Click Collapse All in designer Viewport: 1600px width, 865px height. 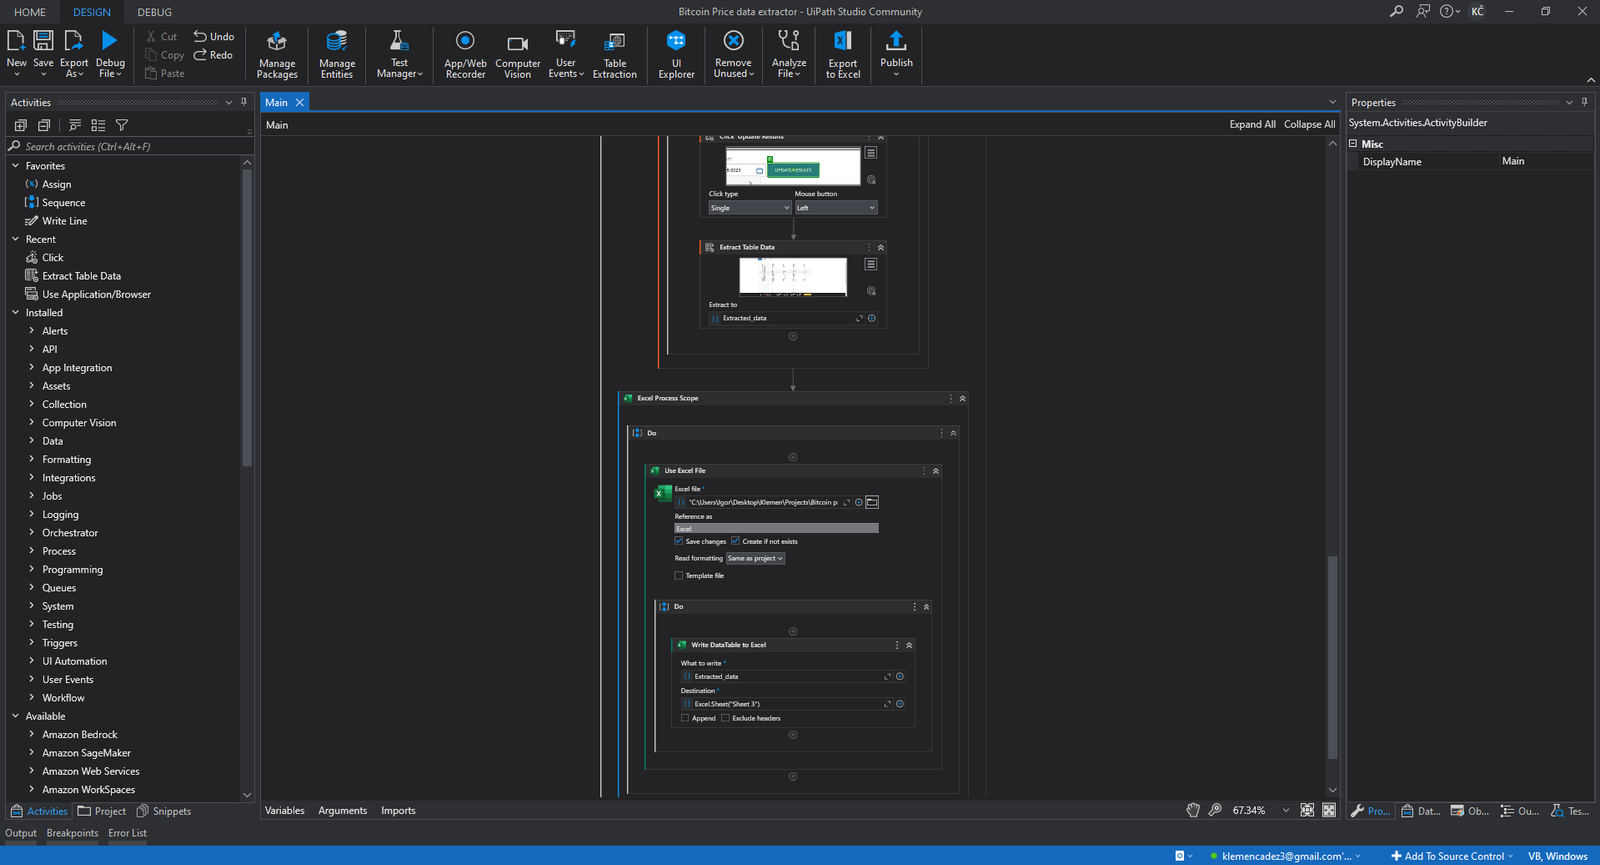pos(1309,124)
